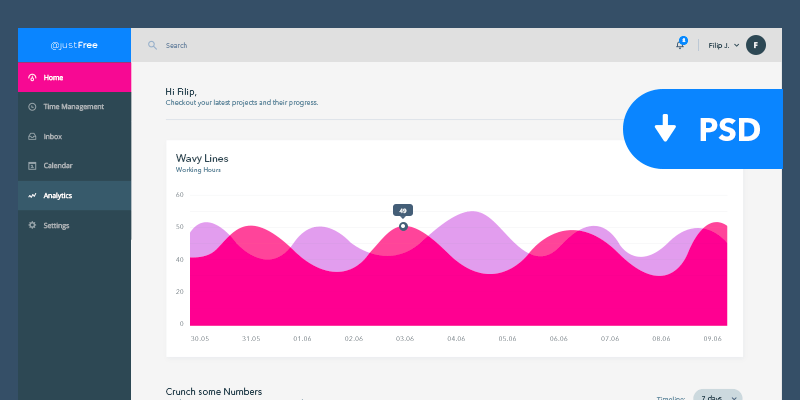This screenshot has width=800, height=400.
Task: Click the Time Management clock icon
Action: coord(32,107)
